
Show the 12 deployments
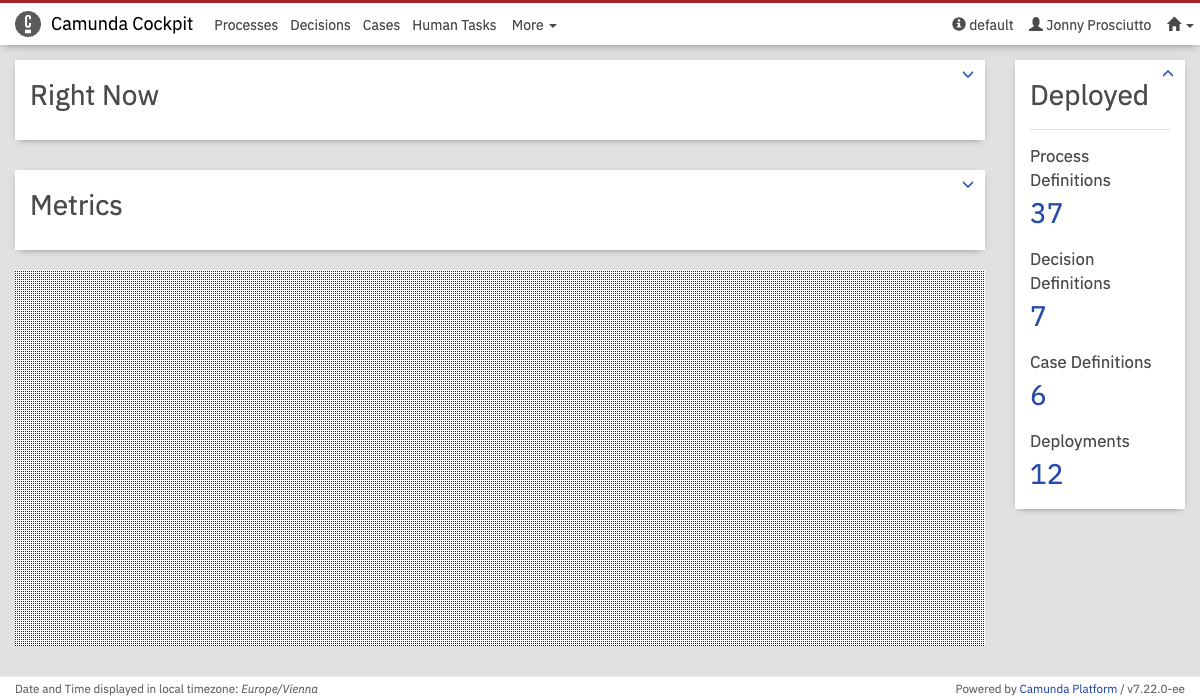(x=1046, y=474)
